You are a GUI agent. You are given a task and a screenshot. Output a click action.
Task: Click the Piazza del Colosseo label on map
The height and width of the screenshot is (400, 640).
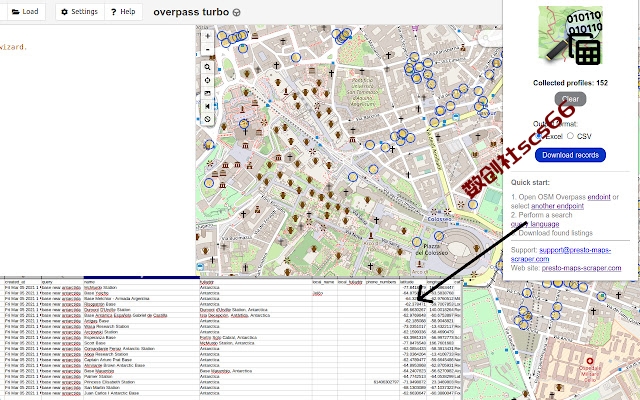[431, 249]
